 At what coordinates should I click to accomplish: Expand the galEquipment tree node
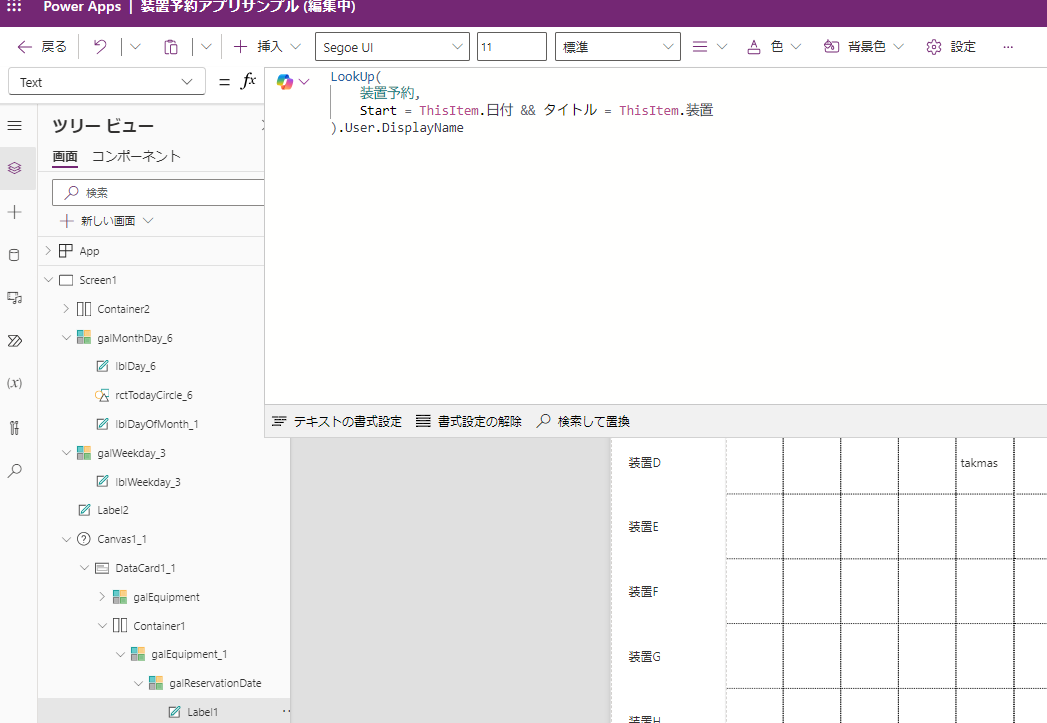[x=102, y=596]
